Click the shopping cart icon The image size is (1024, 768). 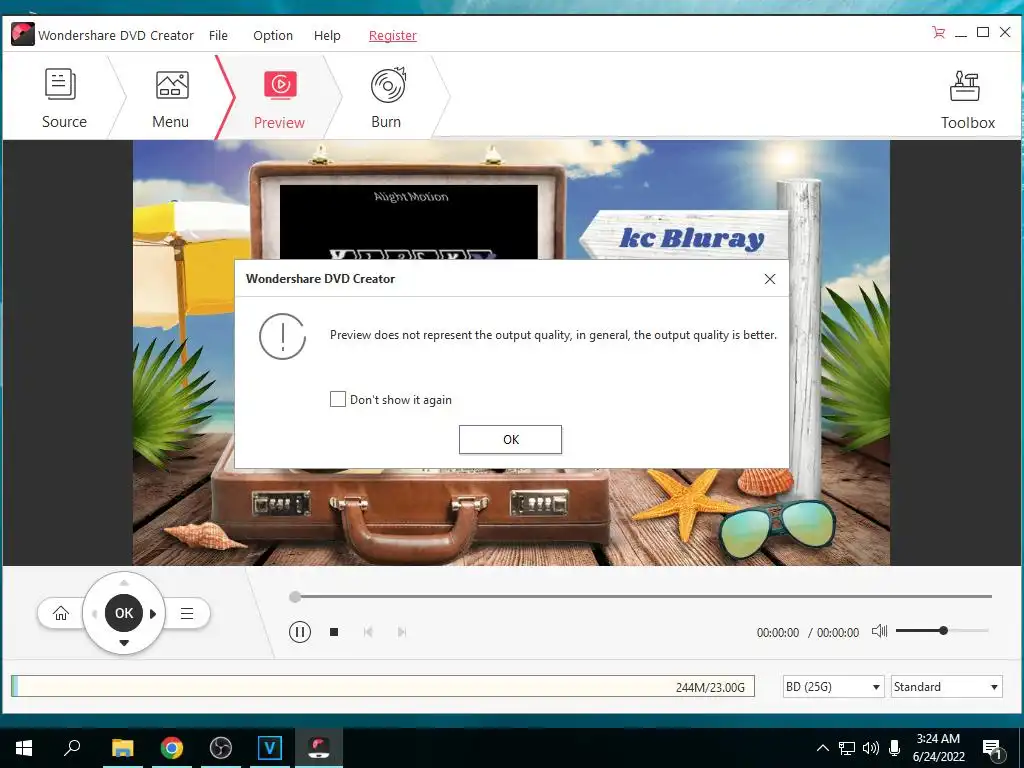point(938,32)
